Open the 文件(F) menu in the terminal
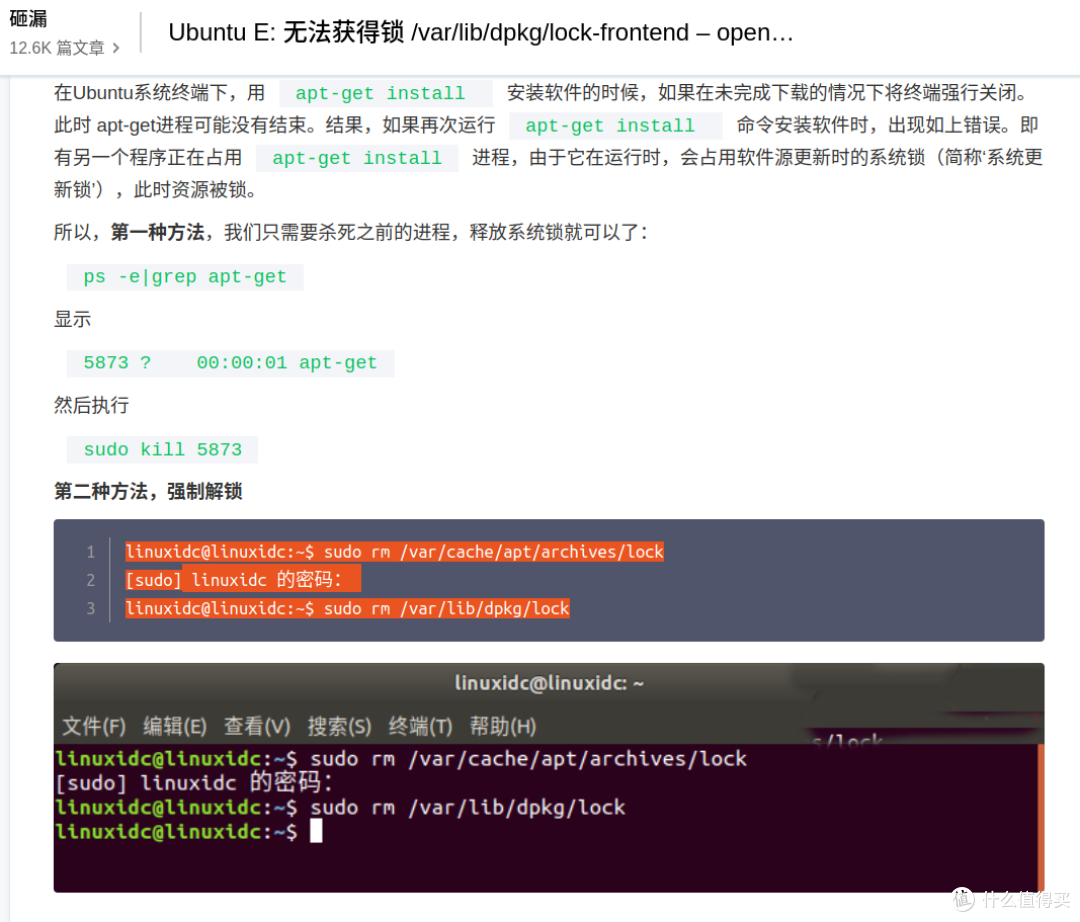Viewport: 1080px width, 922px height. click(94, 726)
